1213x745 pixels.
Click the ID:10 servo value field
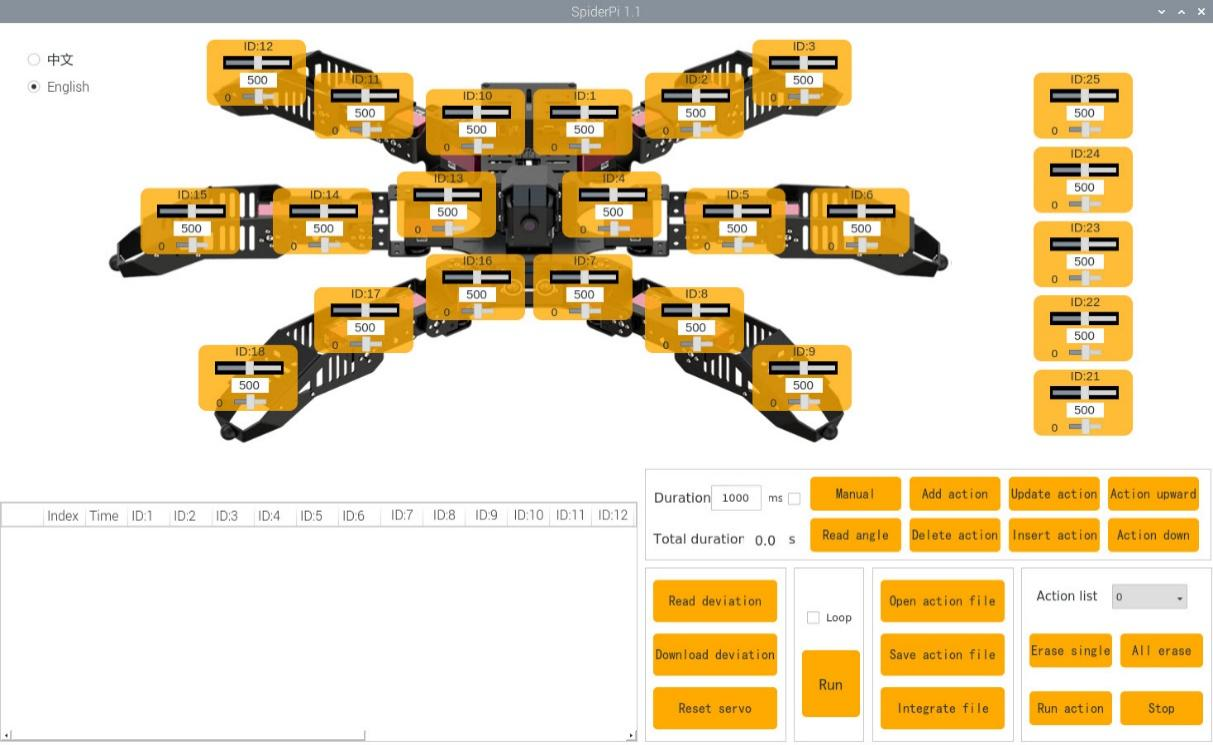click(x=477, y=129)
